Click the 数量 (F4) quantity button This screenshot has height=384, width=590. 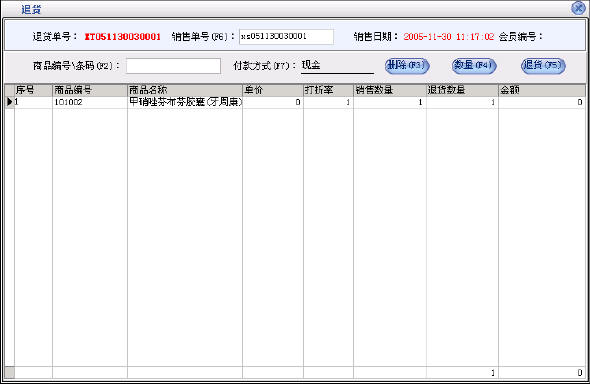click(x=474, y=65)
